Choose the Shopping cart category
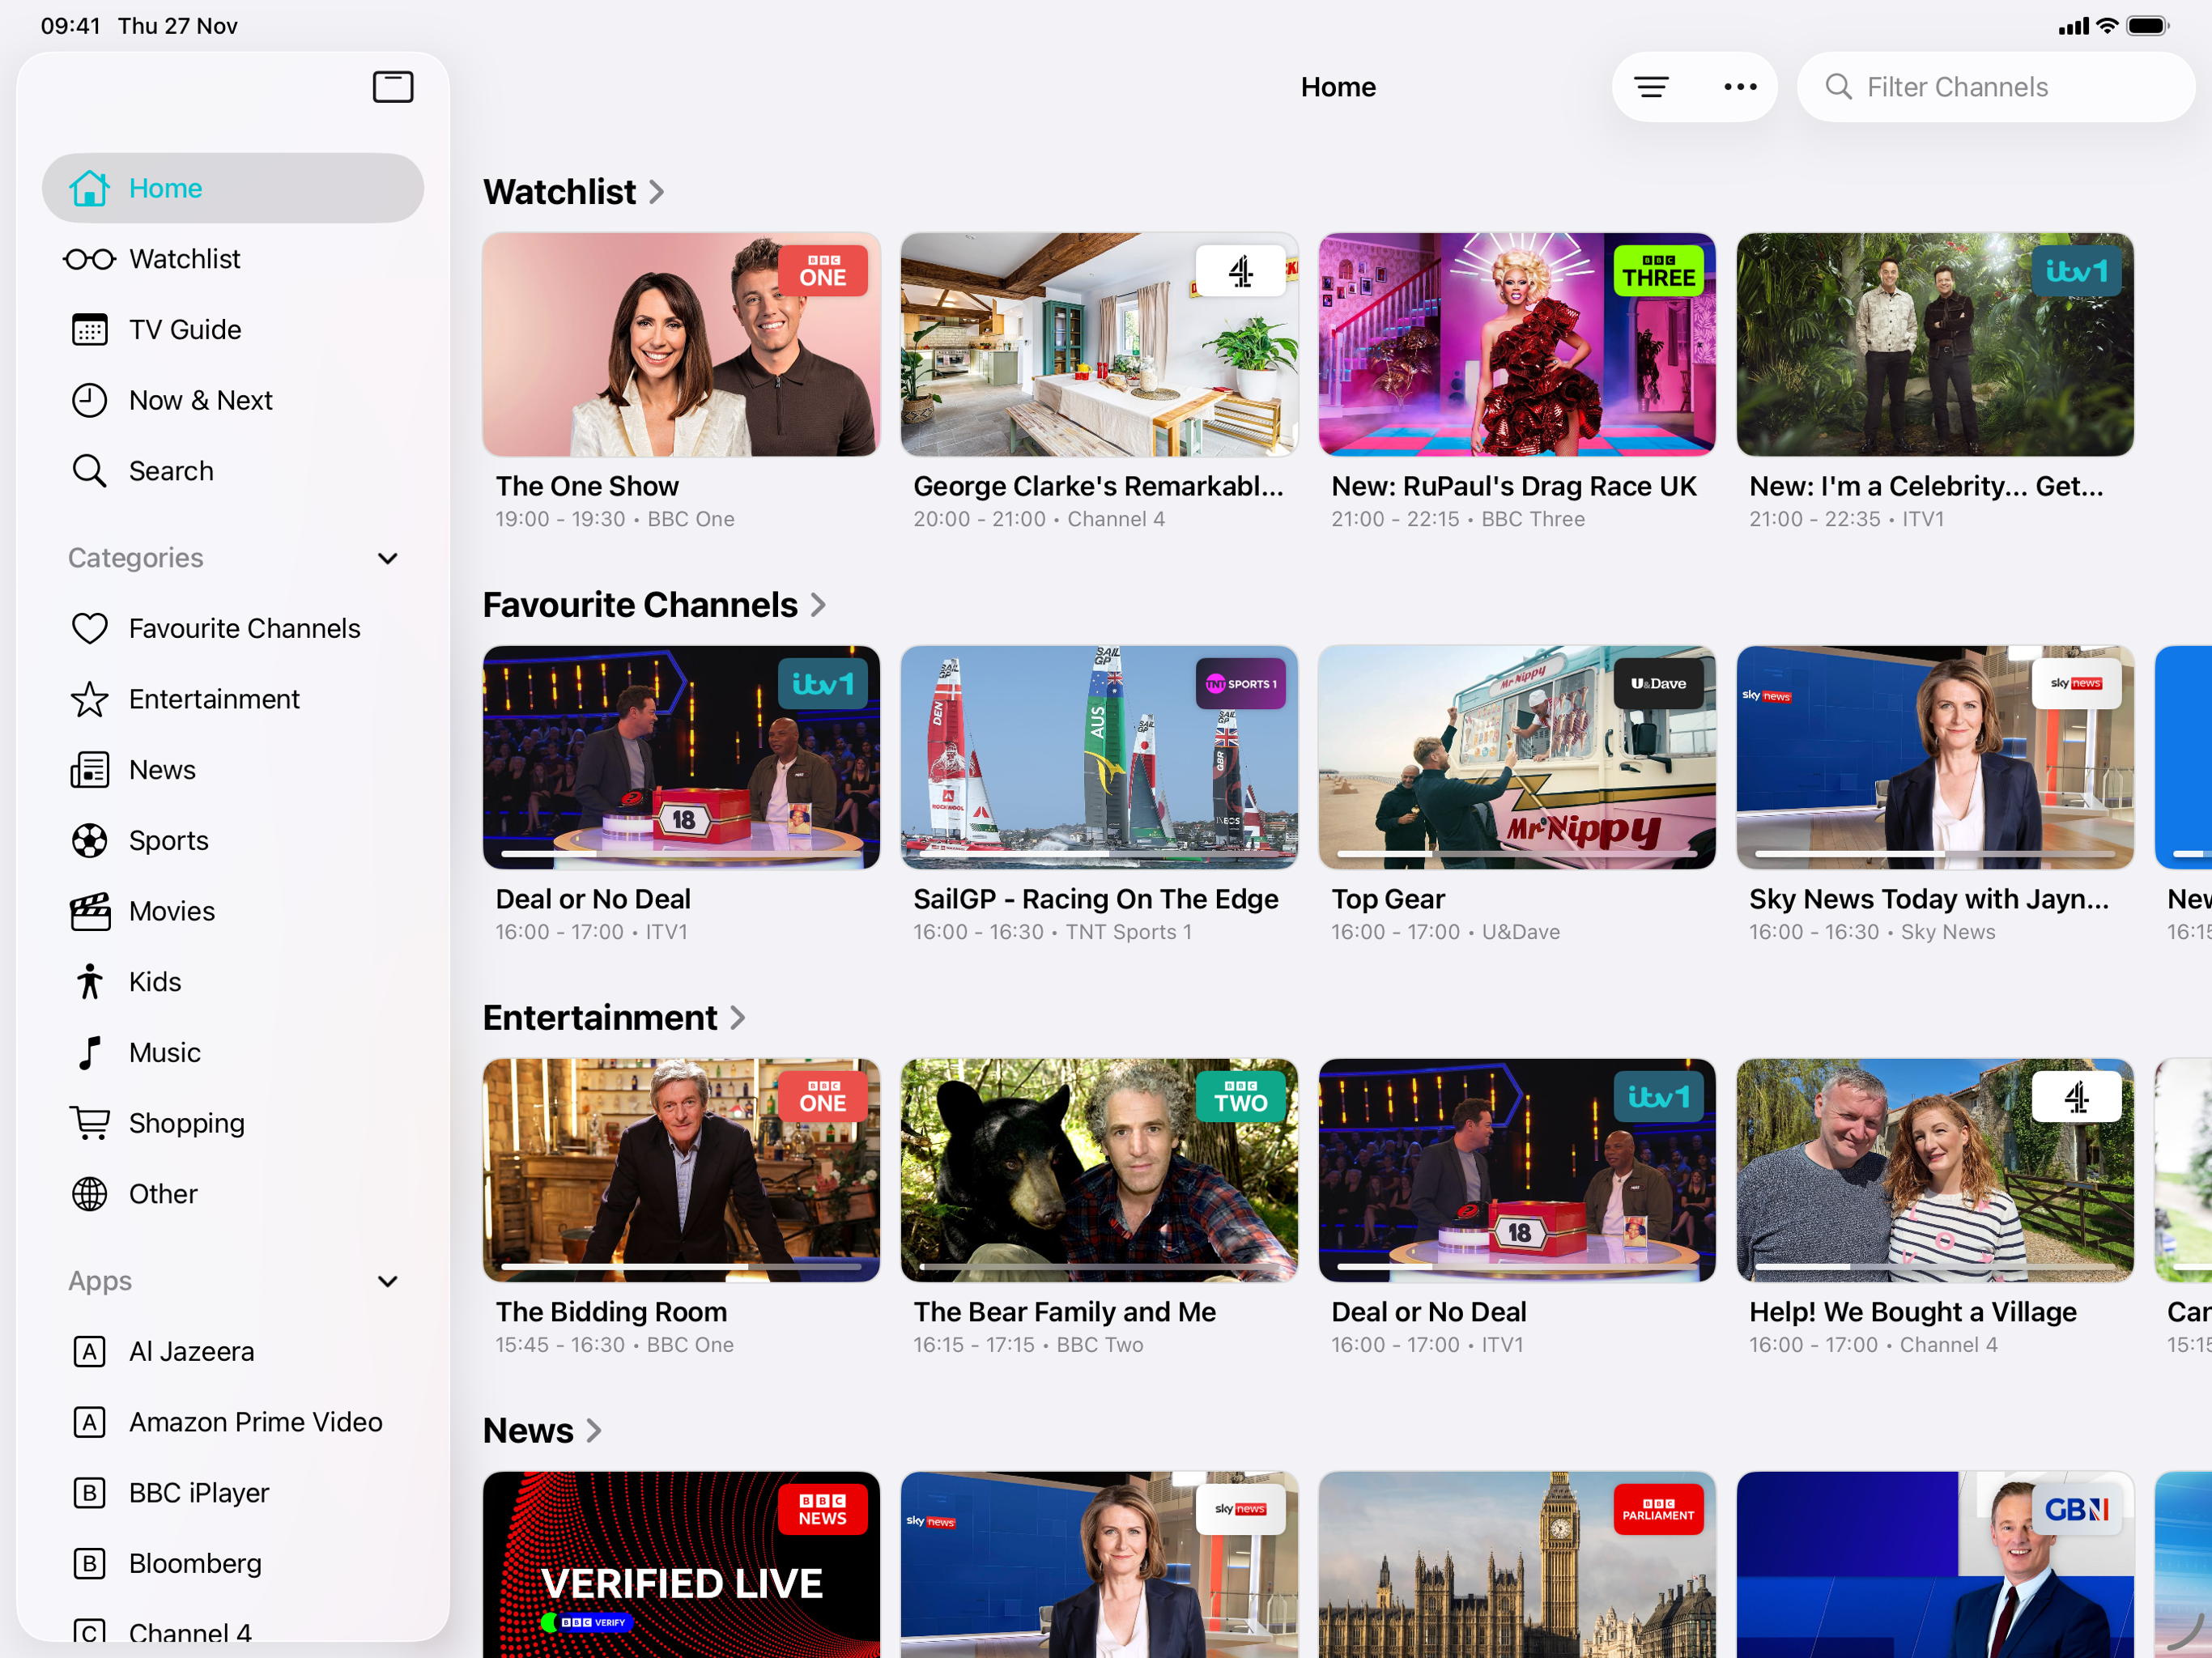This screenshot has height=1658, width=2212. [x=90, y=1123]
